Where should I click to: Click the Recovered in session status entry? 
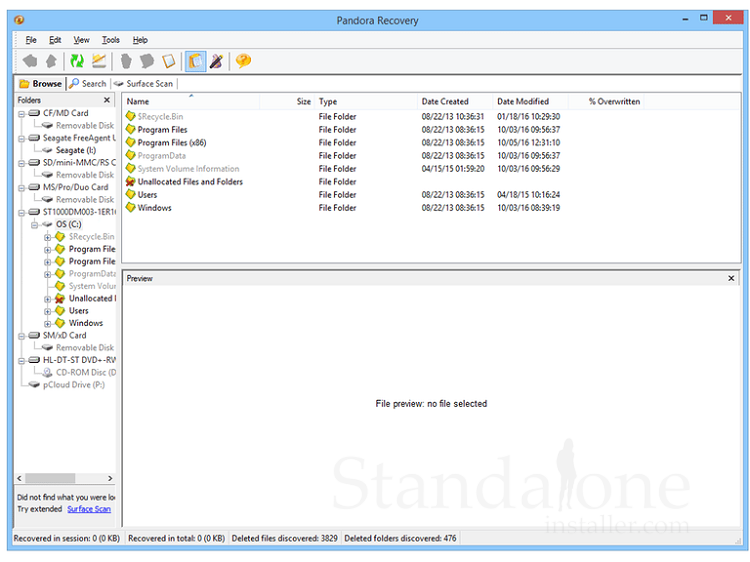pyautogui.click(x=66, y=539)
